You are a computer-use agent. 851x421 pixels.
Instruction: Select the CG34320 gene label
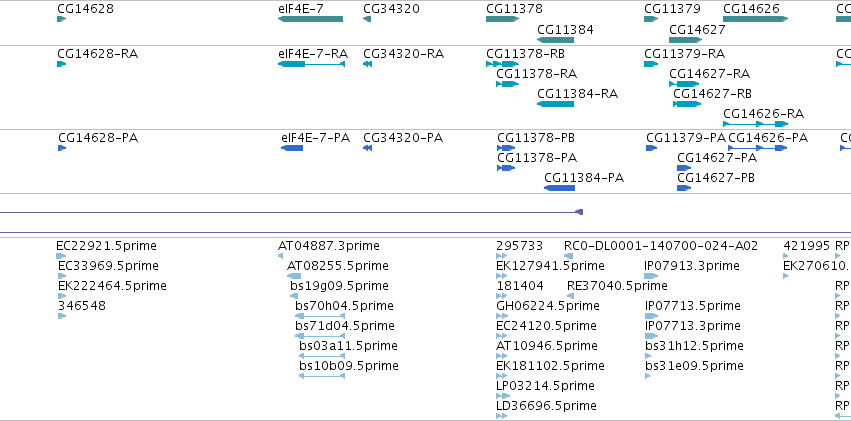[391, 9]
